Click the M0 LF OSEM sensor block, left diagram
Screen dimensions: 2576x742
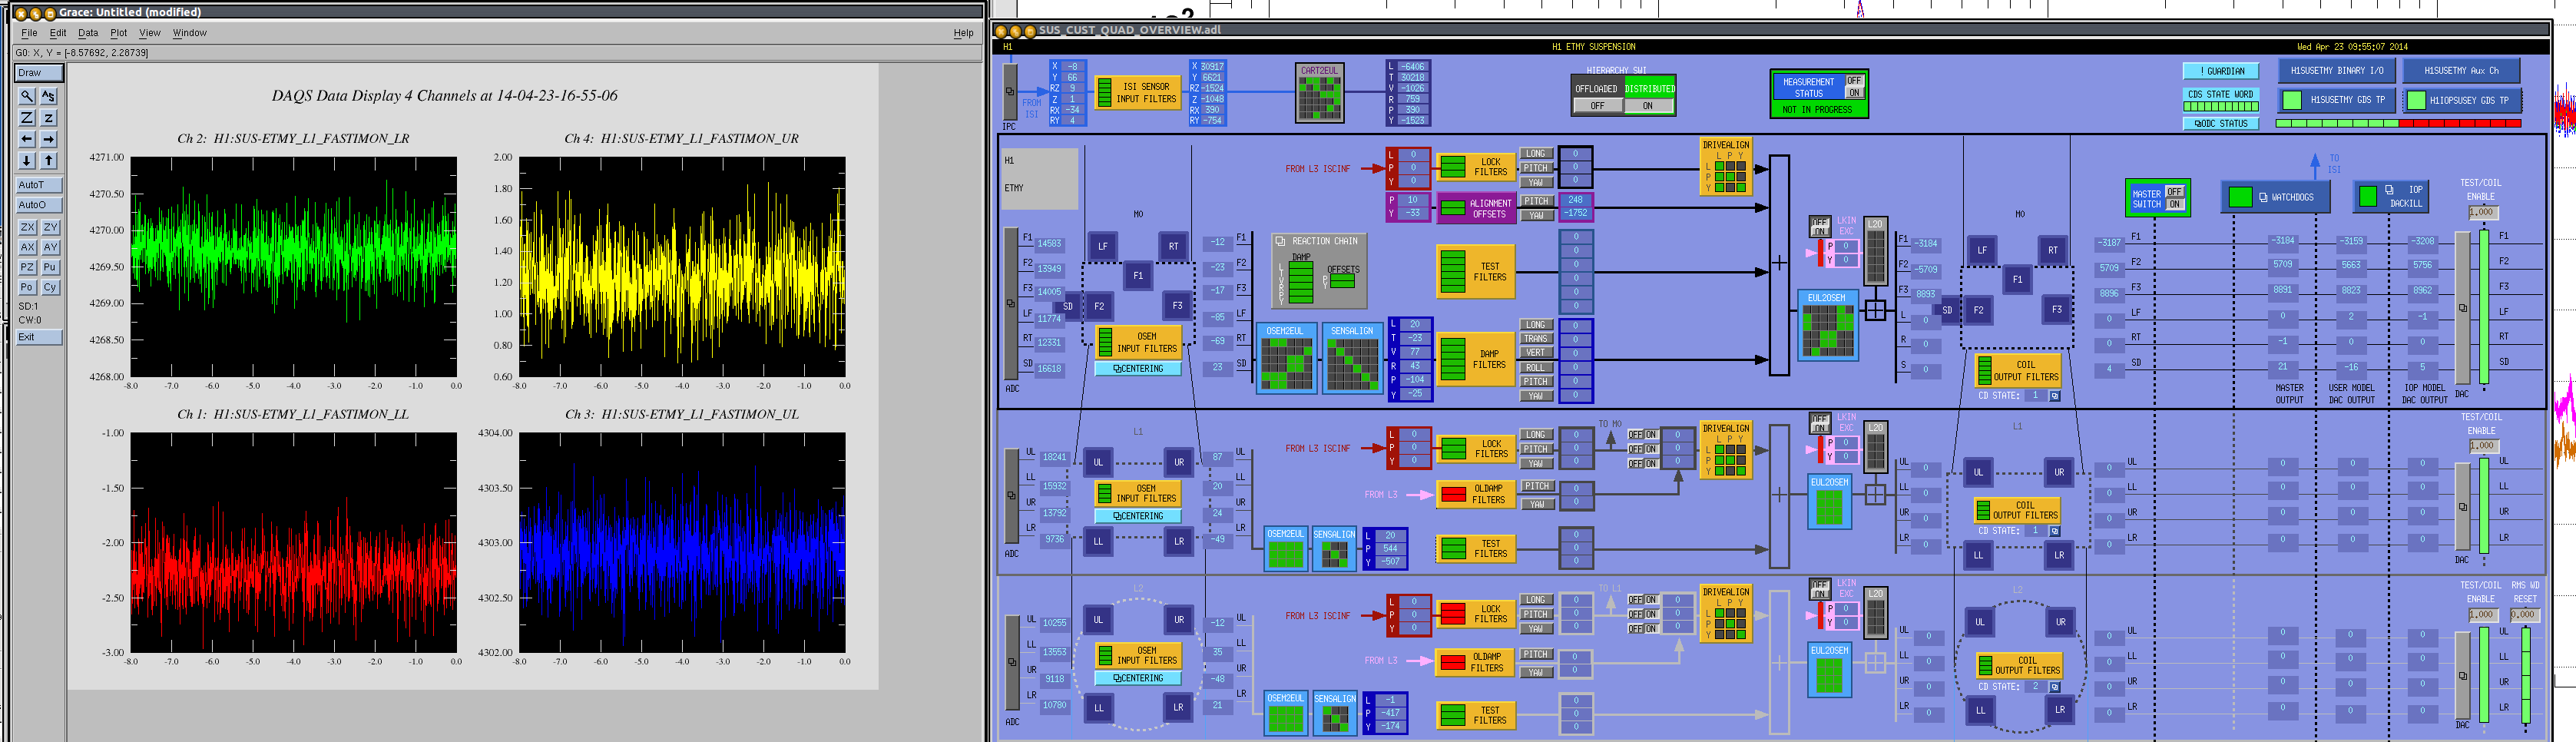[x=1102, y=246]
